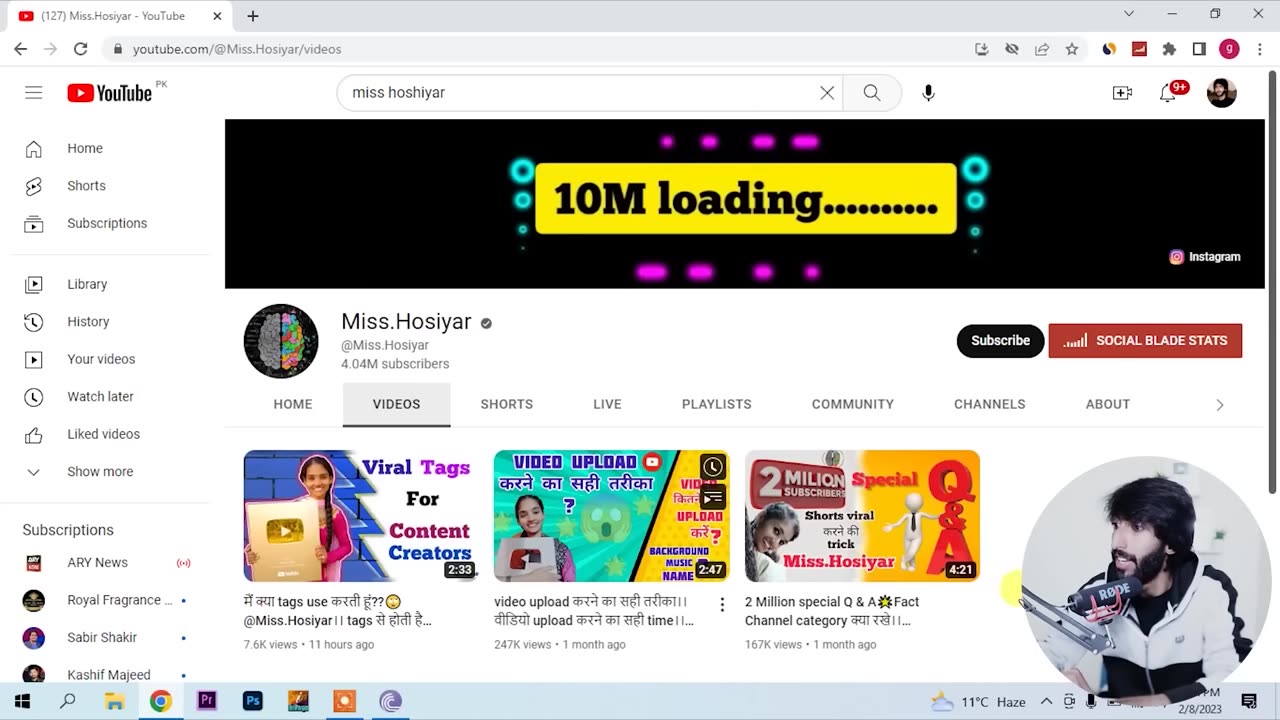The width and height of the screenshot is (1280, 720).
Task: Go to the YouTube logo home link
Action: (110, 93)
